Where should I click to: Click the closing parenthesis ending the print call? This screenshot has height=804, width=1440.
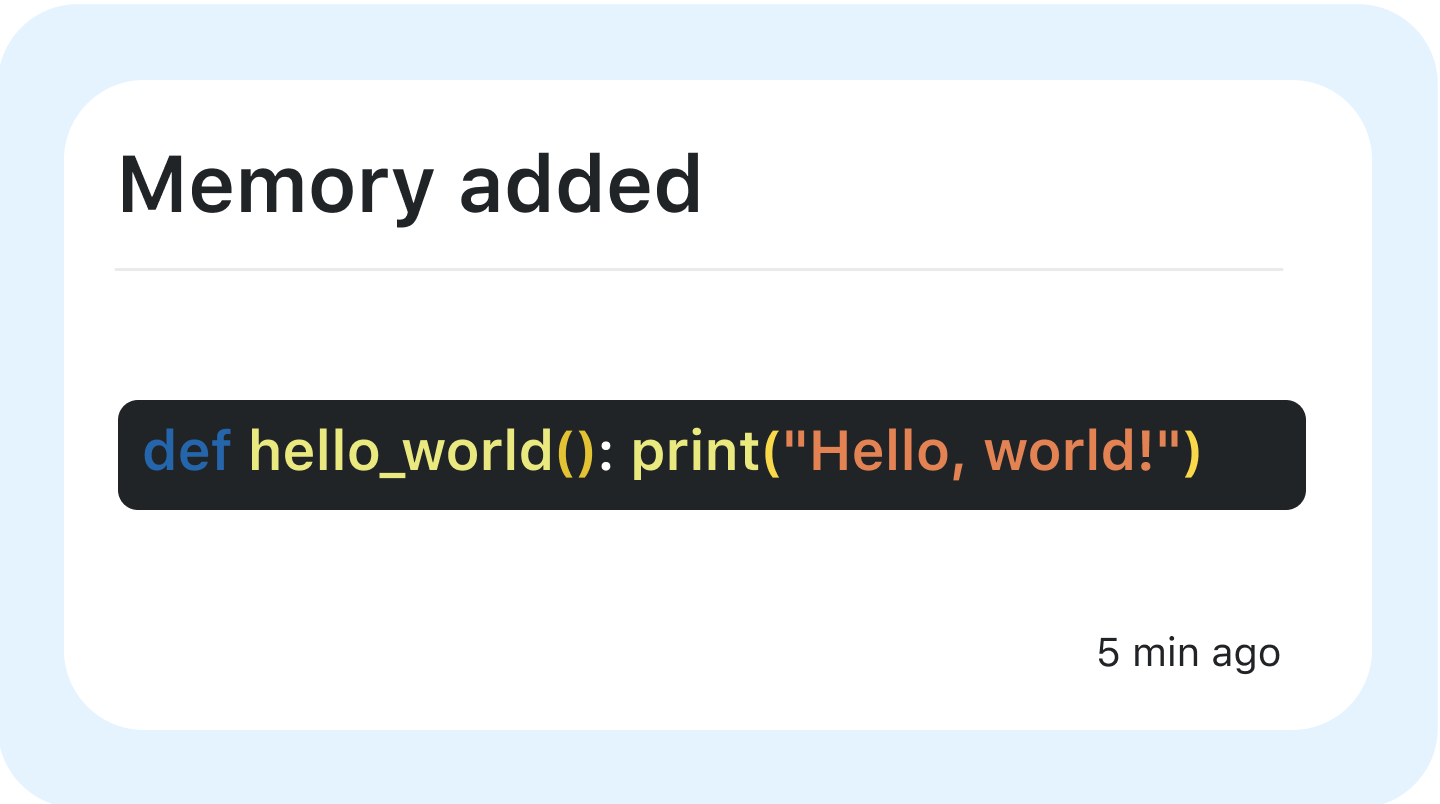coord(1191,453)
